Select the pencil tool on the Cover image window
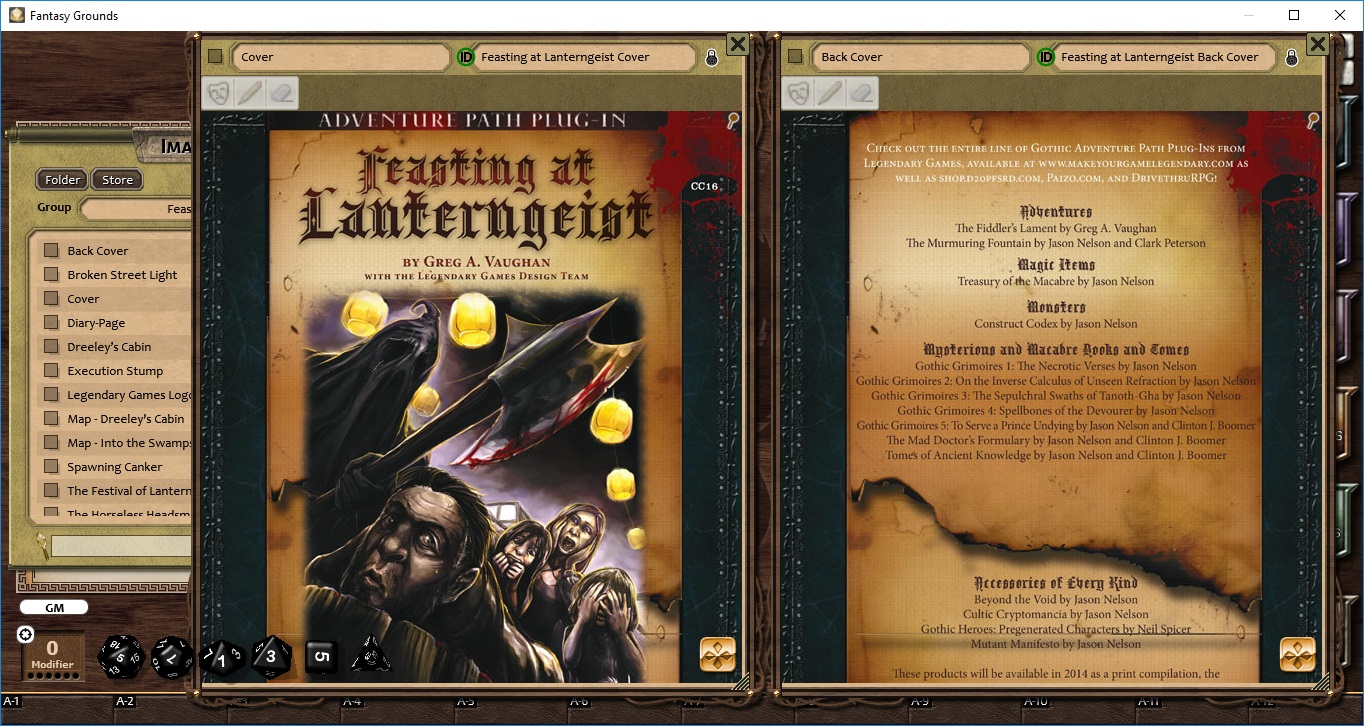Viewport: 1364px width, 726px height. tap(251, 92)
